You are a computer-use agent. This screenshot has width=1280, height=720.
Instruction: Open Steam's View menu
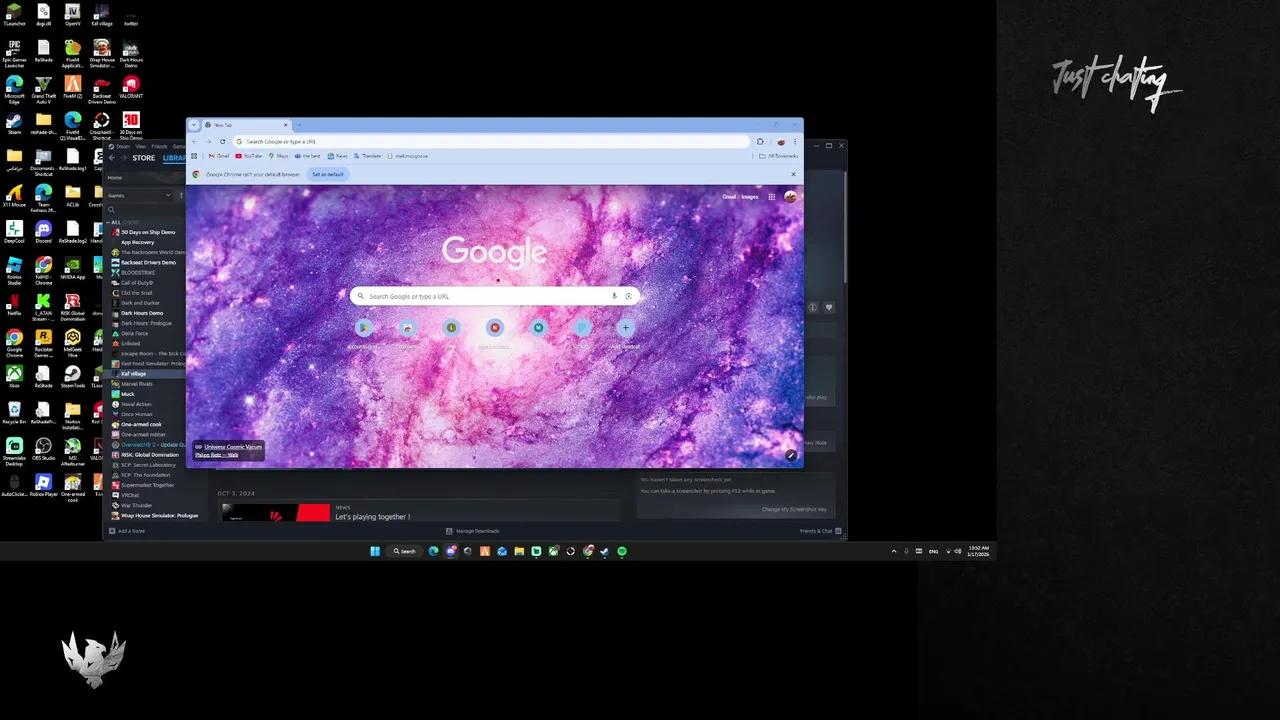140,146
